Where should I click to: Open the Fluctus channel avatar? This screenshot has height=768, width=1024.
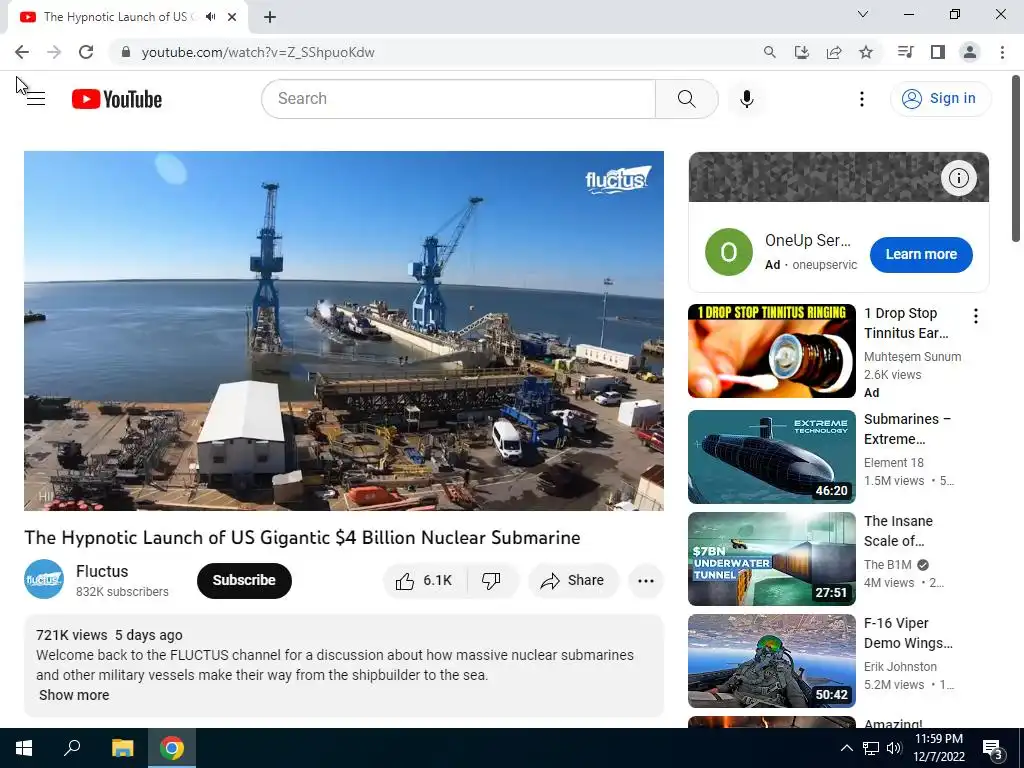pyautogui.click(x=44, y=579)
